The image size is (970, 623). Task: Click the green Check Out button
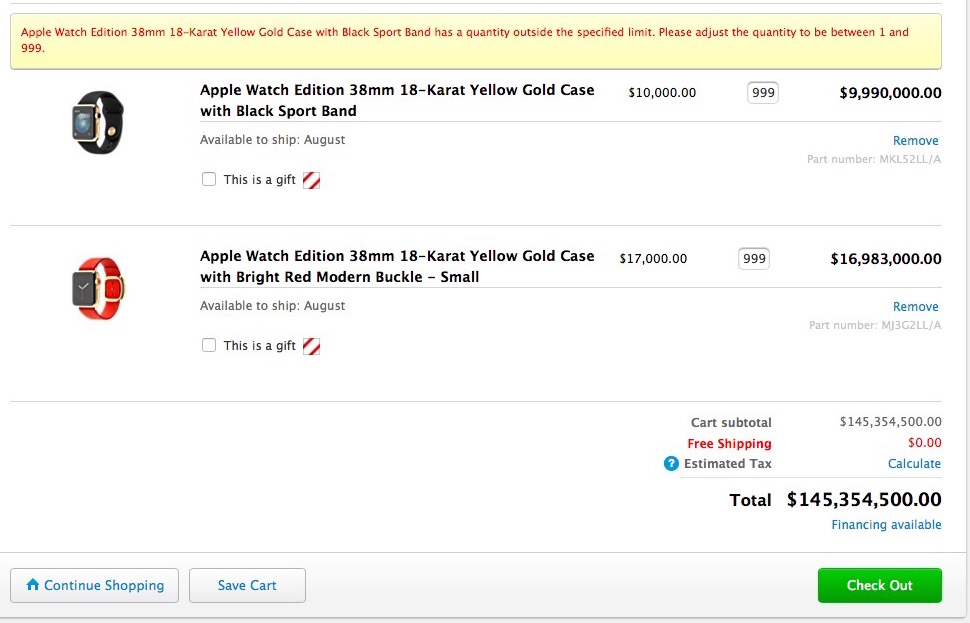click(880, 585)
